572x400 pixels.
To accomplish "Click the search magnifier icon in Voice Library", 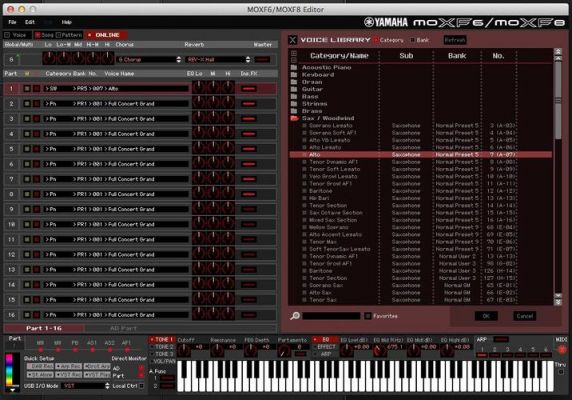I will [295, 316].
